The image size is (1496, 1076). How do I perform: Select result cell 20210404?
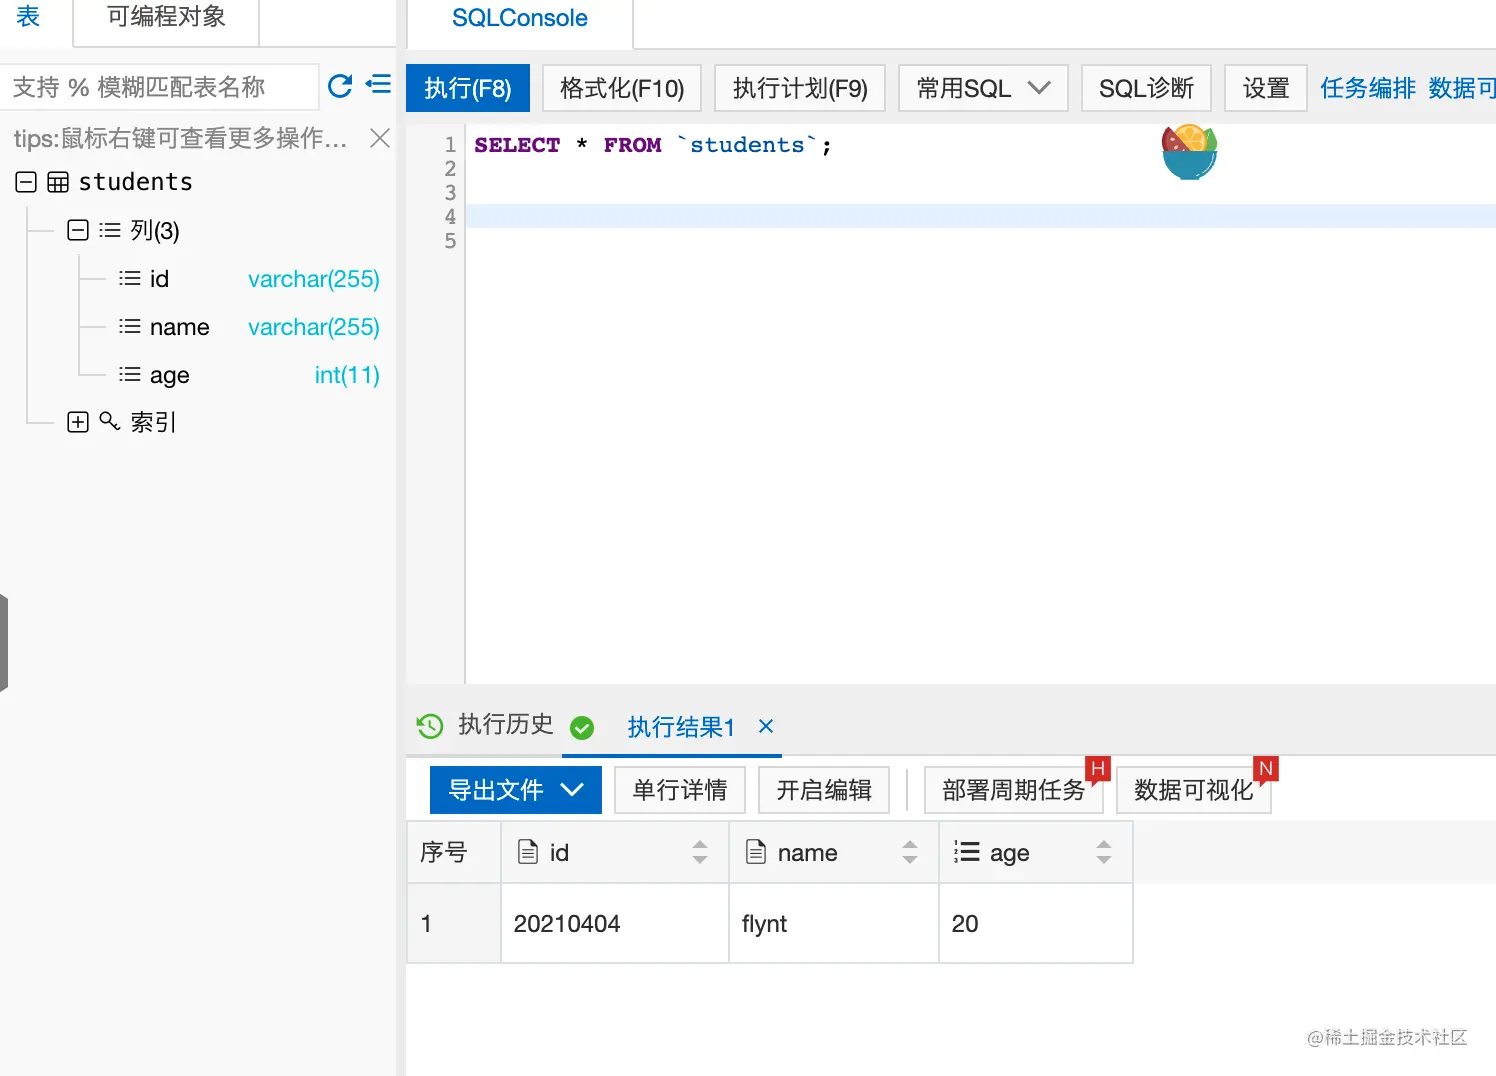[615, 924]
